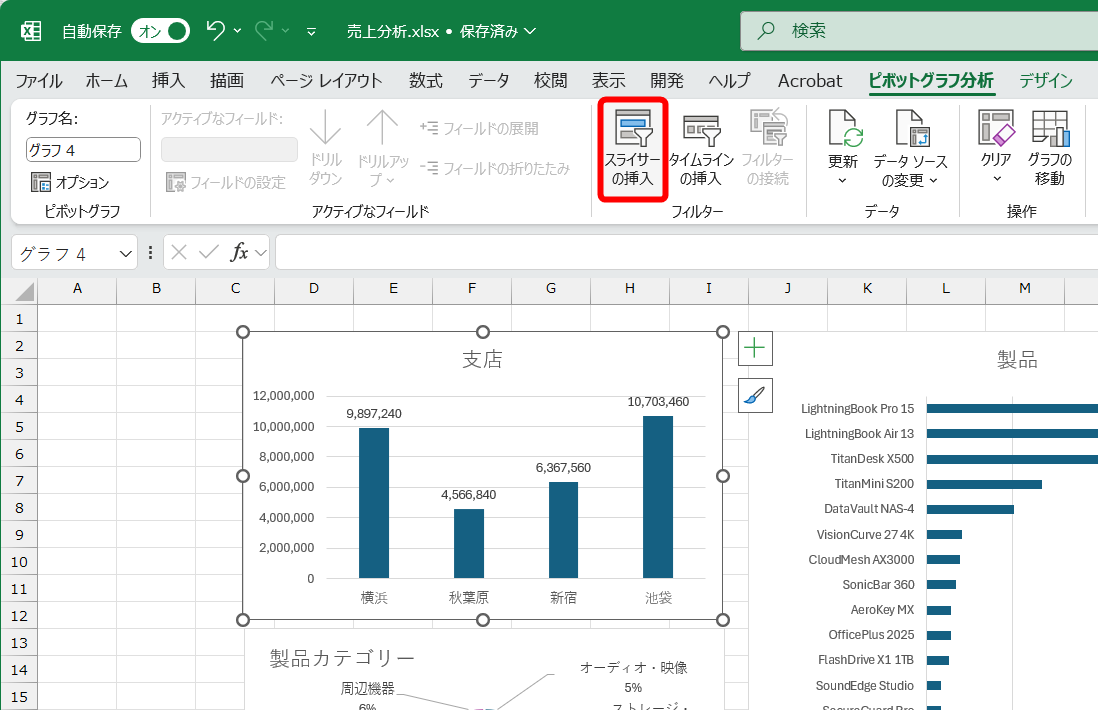Click the 製品 chart title
The width and height of the screenshot is (1098, 710).
(x=1017, y=360)
